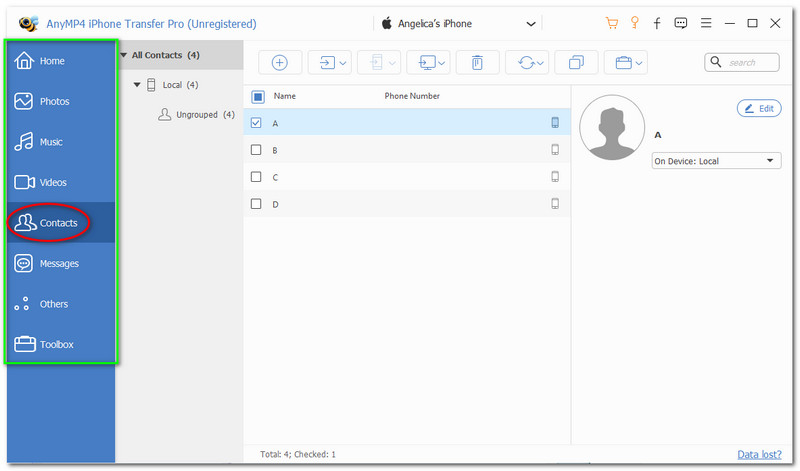800x471 pixels.
Task: Open the shopping cart purchase icon
Action: 612,23
